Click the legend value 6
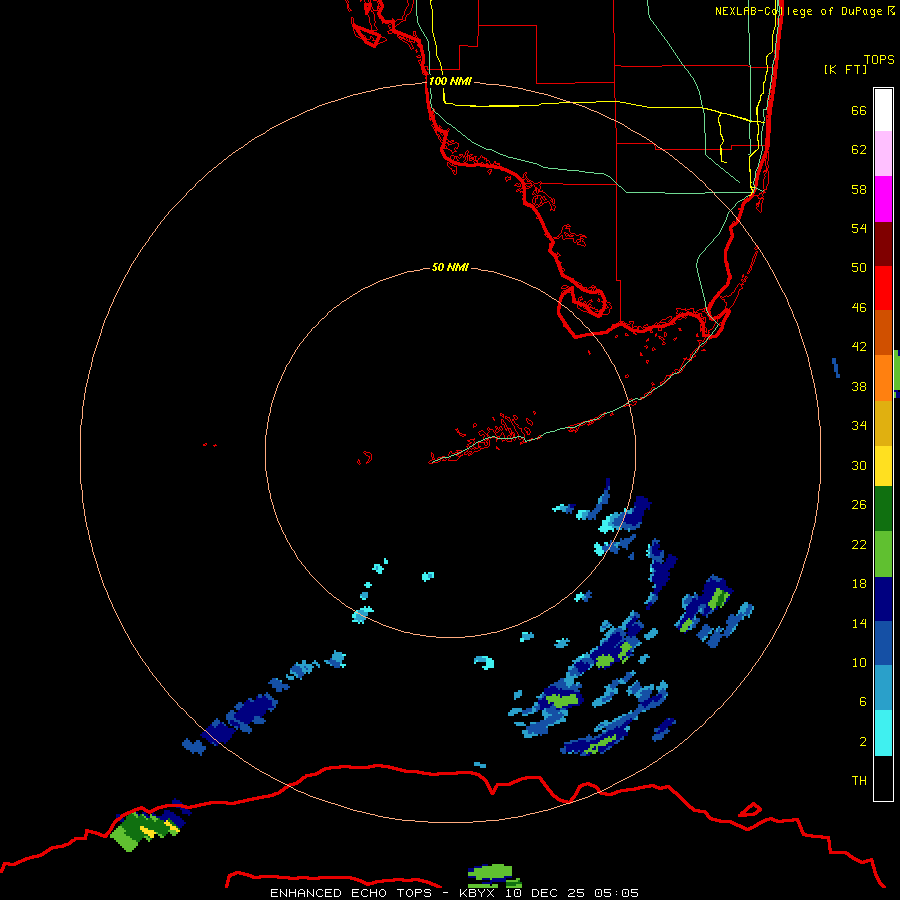The image size is (900, 900). pyautogui.click(x=863, y=701)
